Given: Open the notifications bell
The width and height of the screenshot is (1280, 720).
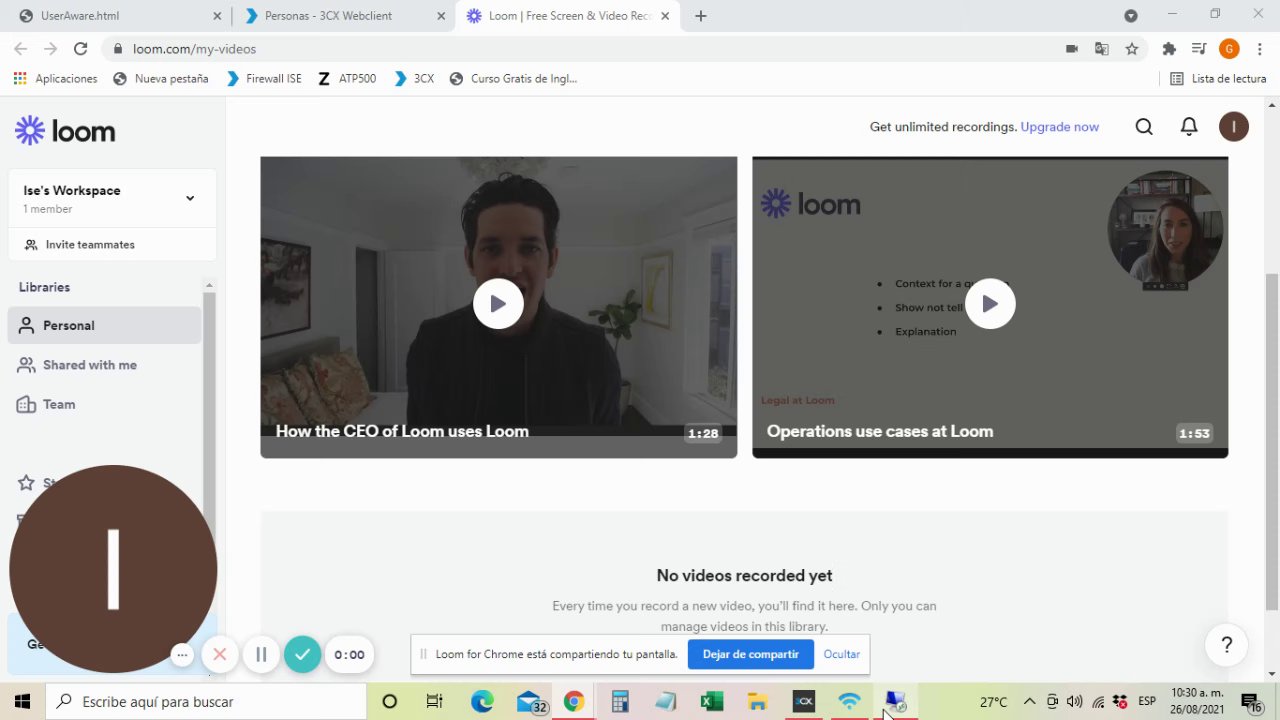Looking at the screenshot, I should point(1189,127).
